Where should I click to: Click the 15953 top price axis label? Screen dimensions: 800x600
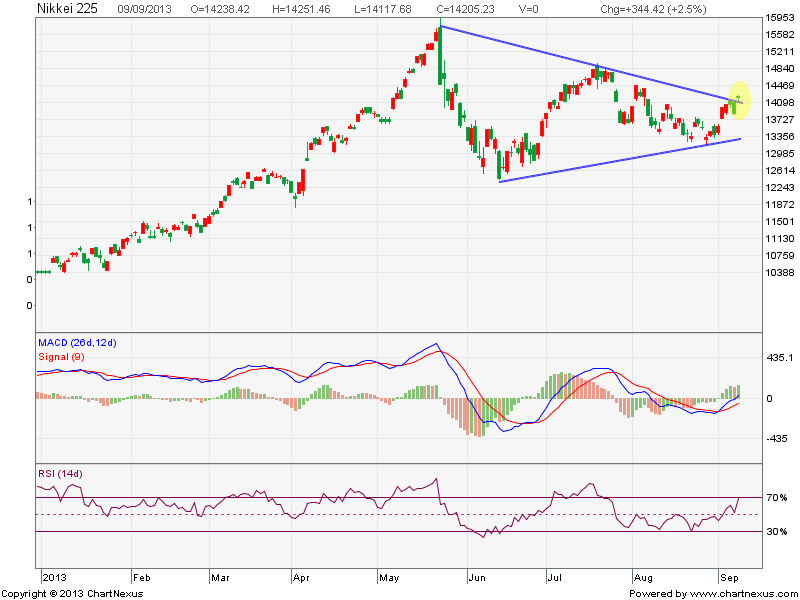tap(781, 18)
